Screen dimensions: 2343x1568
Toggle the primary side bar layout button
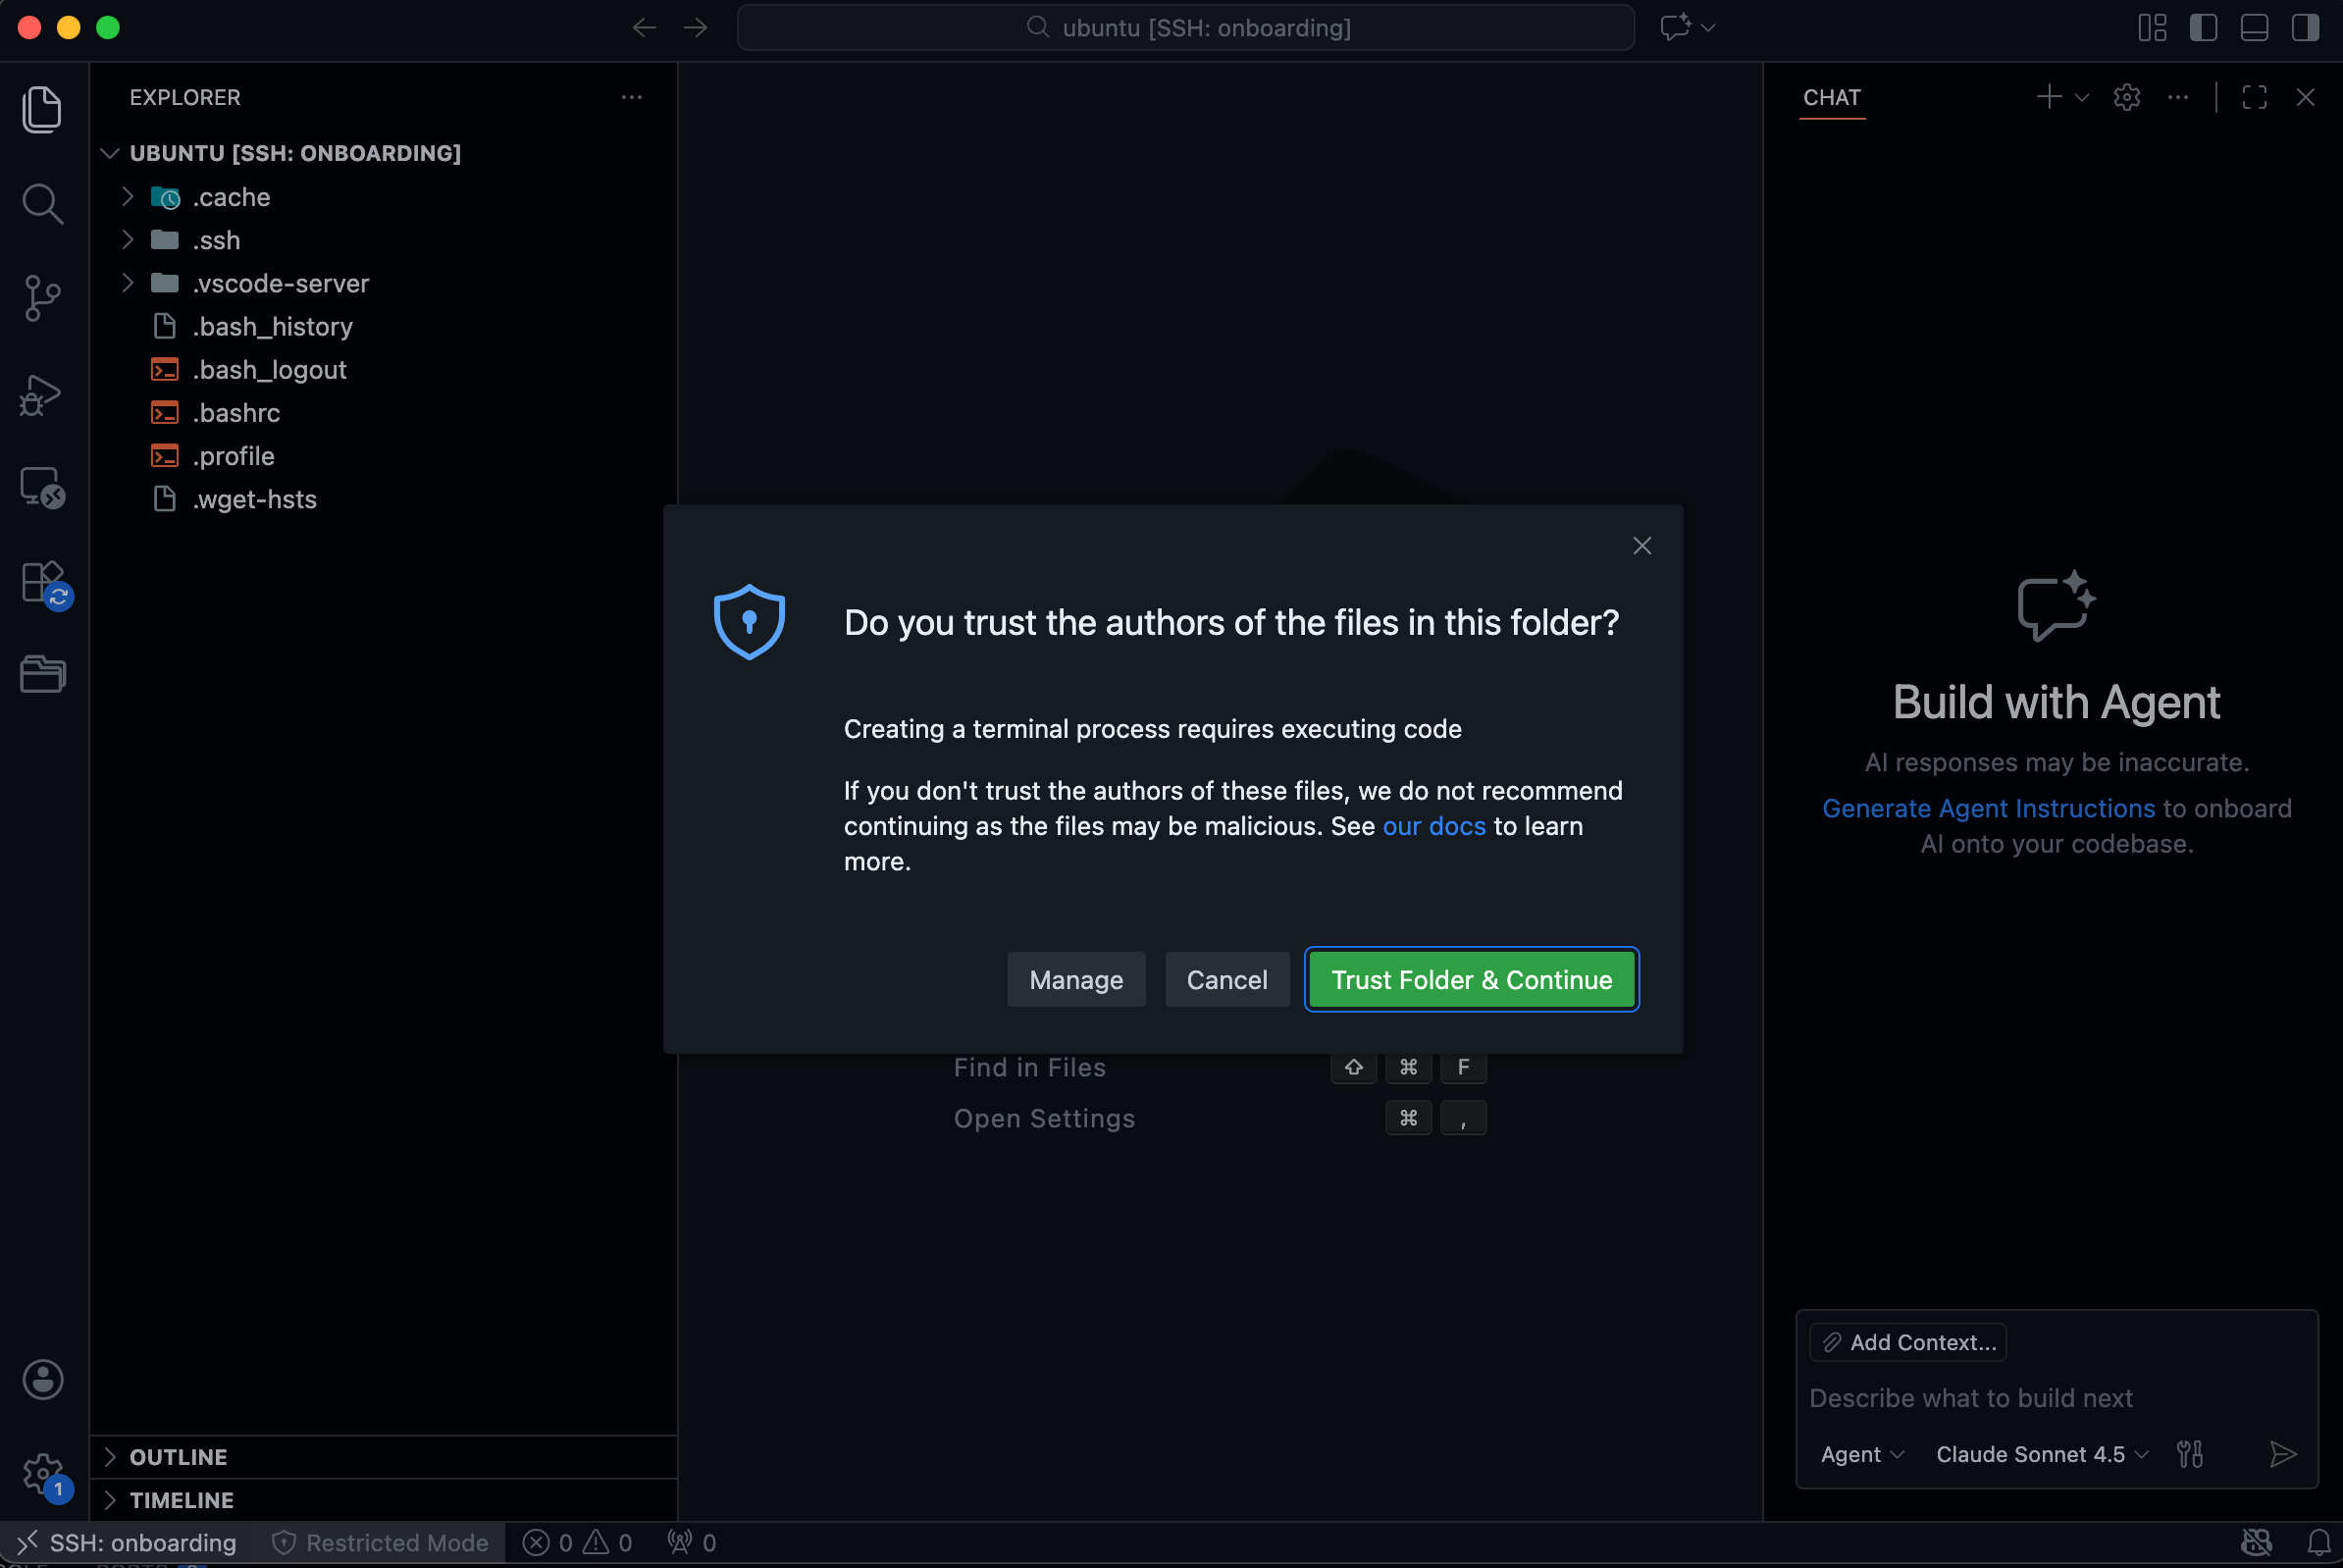click(2203, 28)
